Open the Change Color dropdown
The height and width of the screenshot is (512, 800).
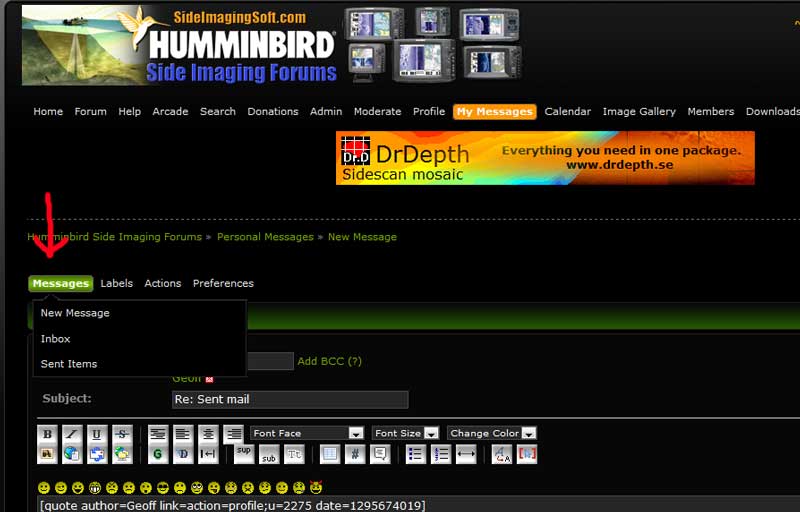pos(492,433)
